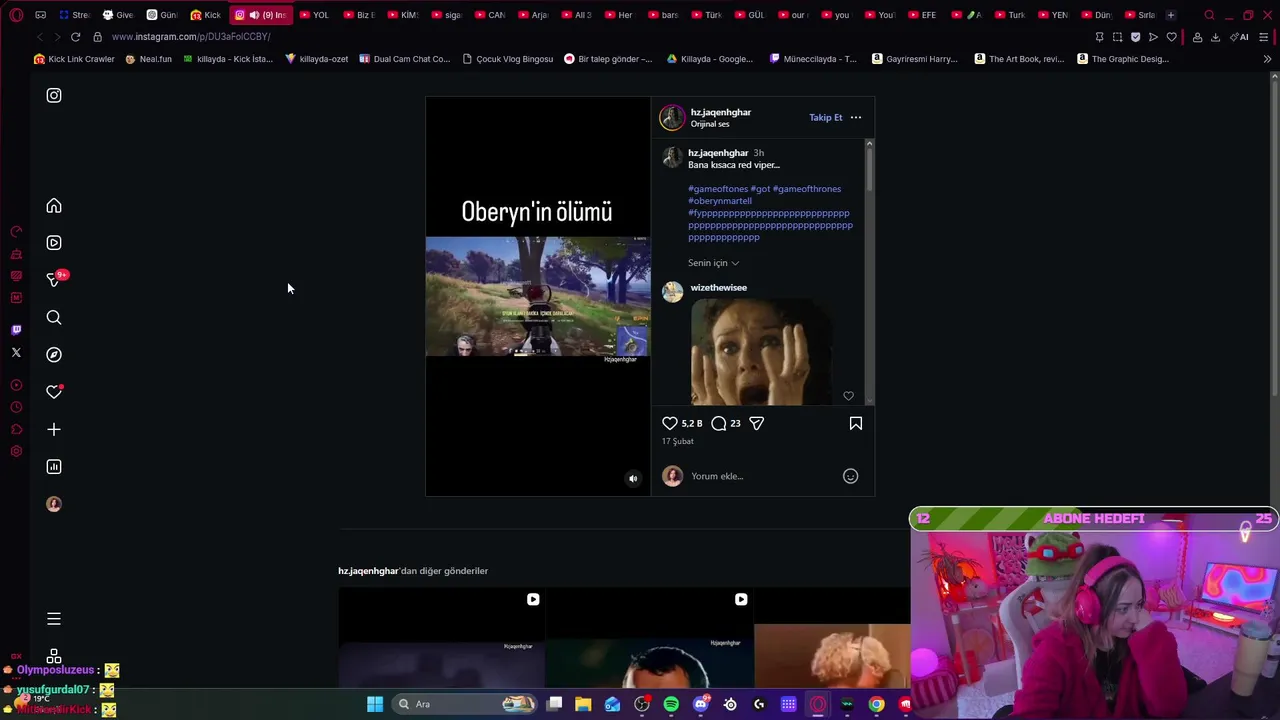Open the hz.jaqenhghar avatar in post header
This screenshot has height=720, width=1280.
pos(672,118)
